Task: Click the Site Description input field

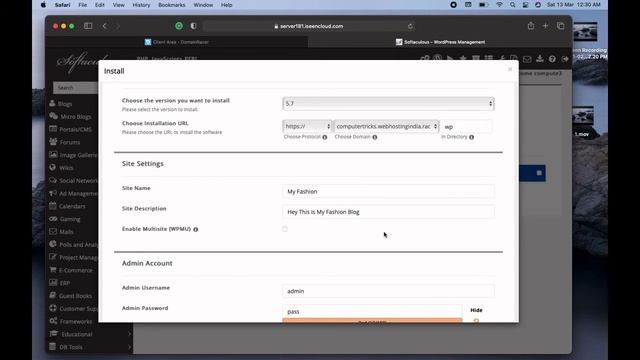Action: coord(388,212)
